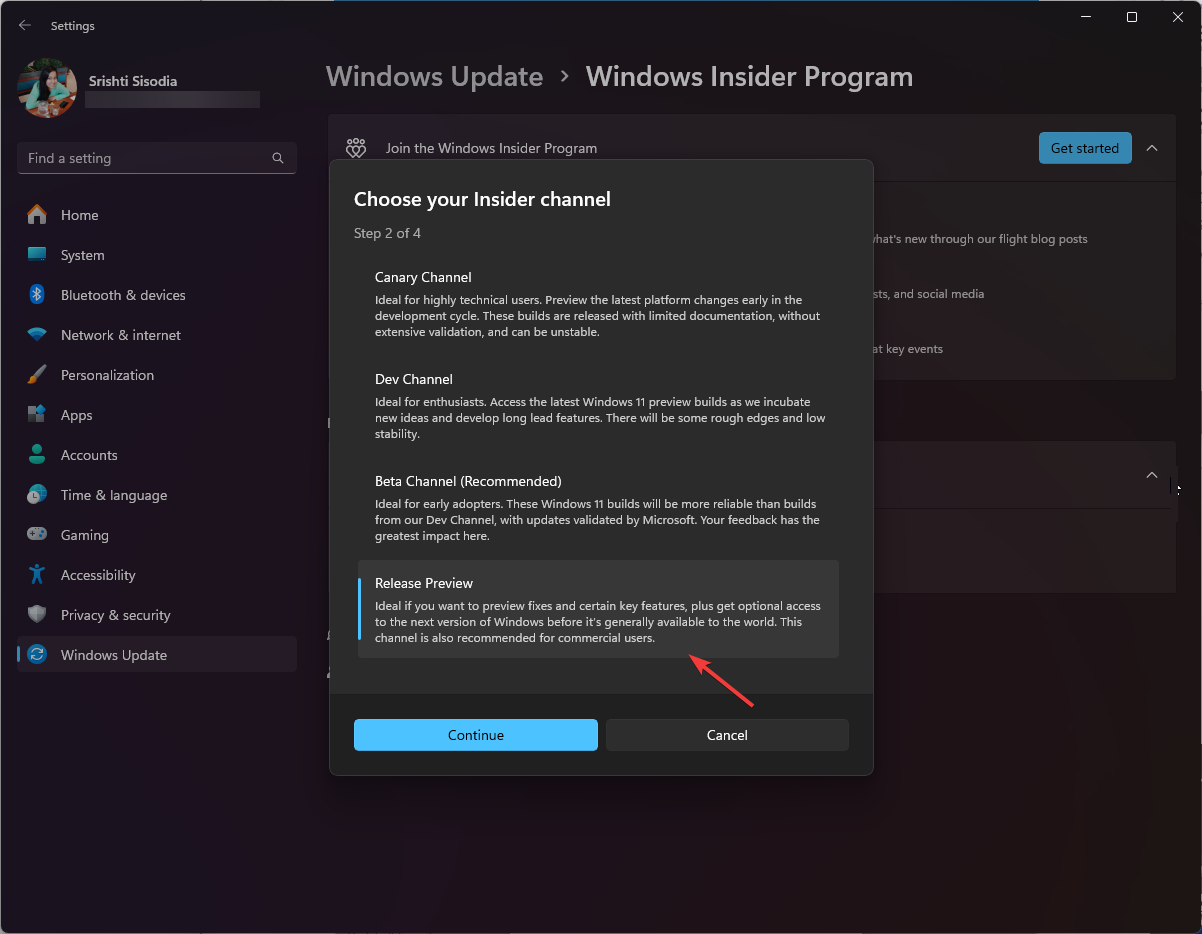The width and height of the screenshot is (1202, 934).
Task: Open Bluetooth & devices settings
Action: [x=124, y=295]
